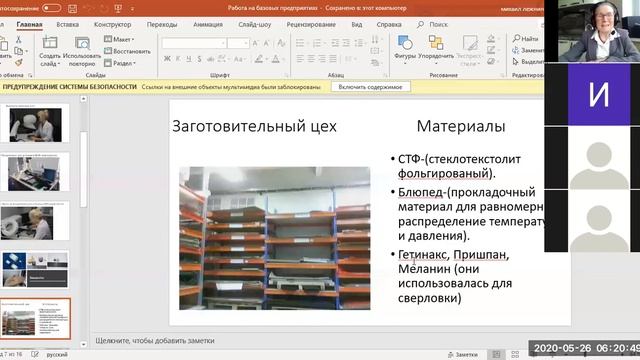Image resolution: width=640 pixels, height=360 pixels.
Task: Open the Рецензирование tab
Action: click(311, 24)
